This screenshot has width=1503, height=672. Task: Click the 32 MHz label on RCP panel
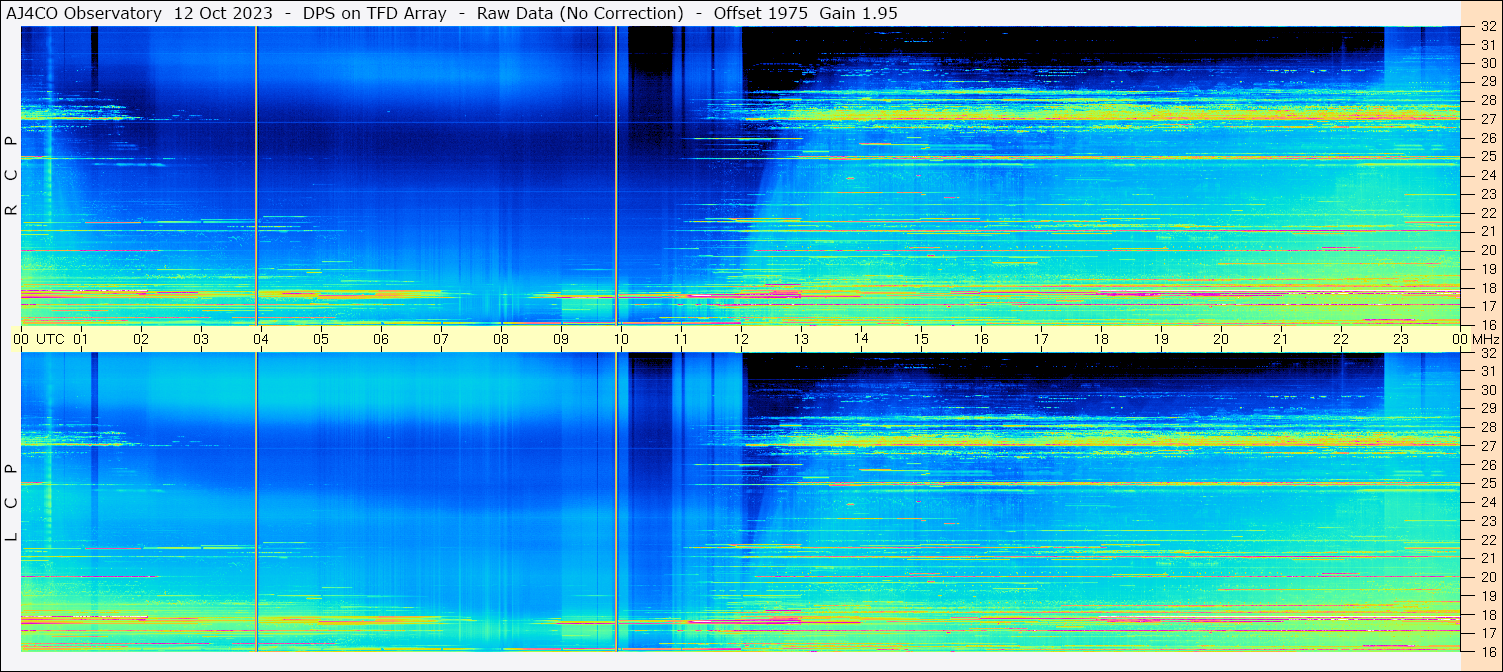(x=1486, y=27)
